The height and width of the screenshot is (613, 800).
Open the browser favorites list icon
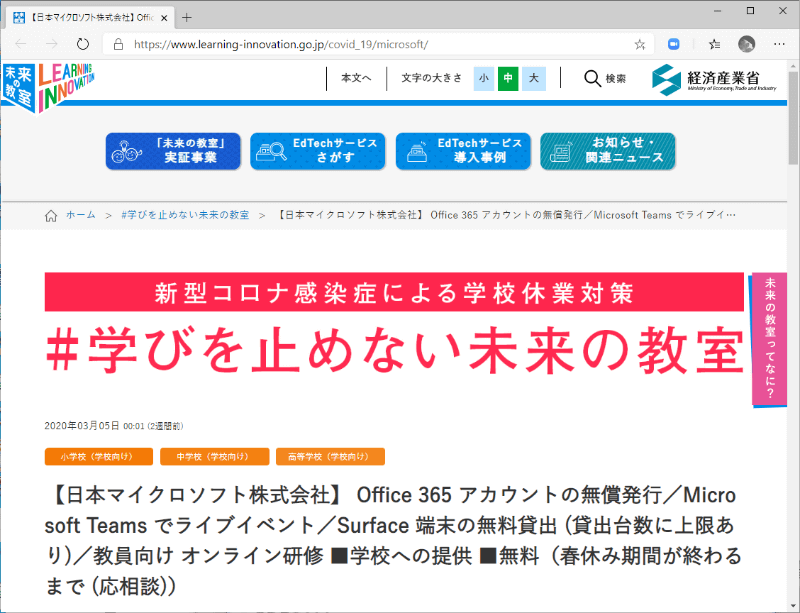[x=713, y=44]
